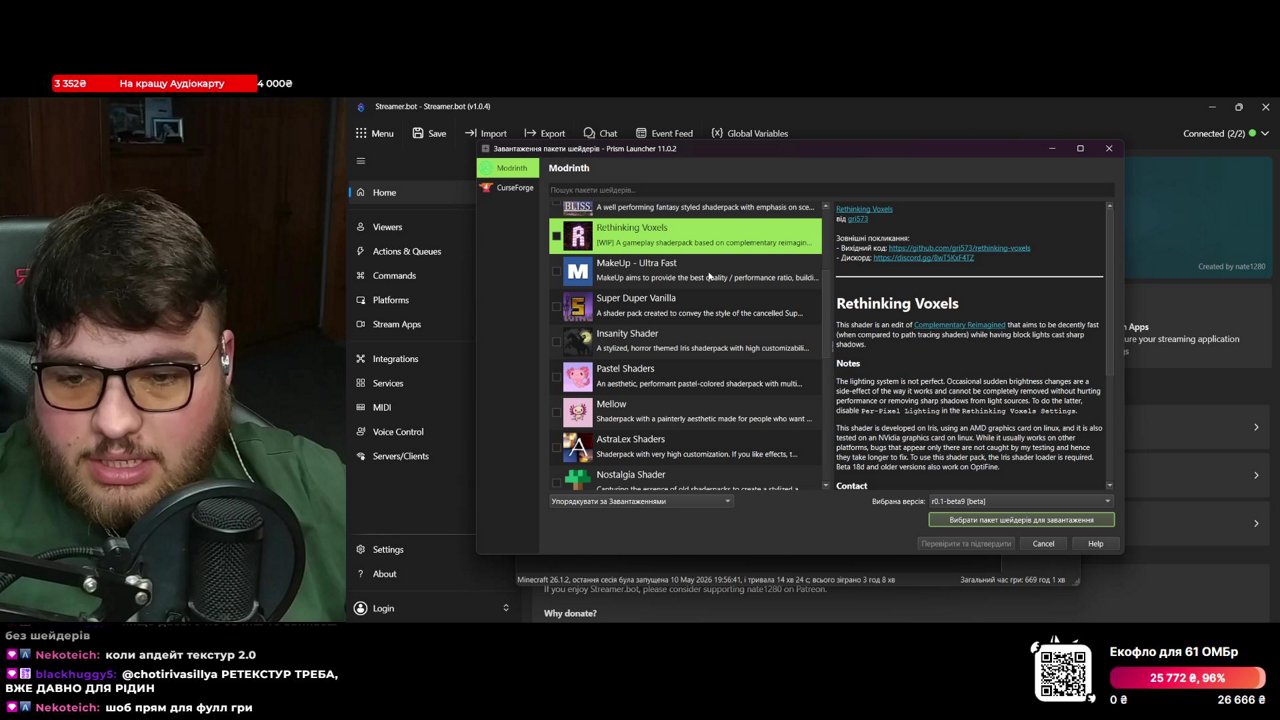The height and width of the screenshot is (720, 1280).
Task: Check the Insanity Shader checkbox
Action: [x=556, y=341]
